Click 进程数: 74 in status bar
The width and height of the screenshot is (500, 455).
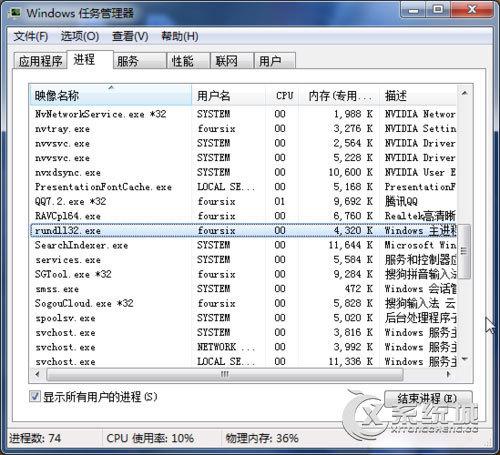pyautogui.click(x=35, y=438)
